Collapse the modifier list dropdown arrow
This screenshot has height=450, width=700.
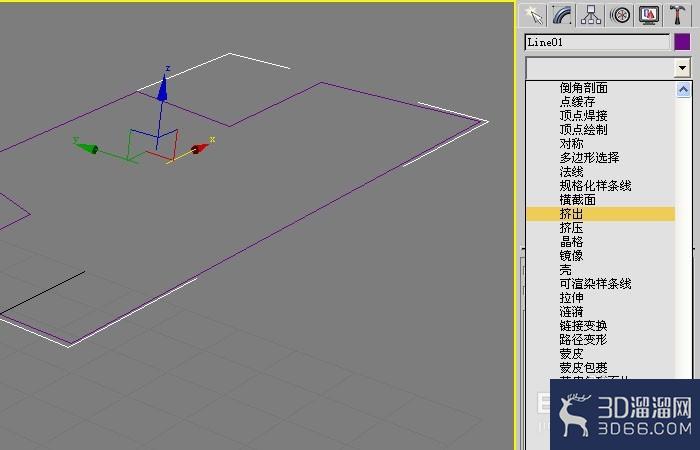pyautogui.click(x=682, y=68)
